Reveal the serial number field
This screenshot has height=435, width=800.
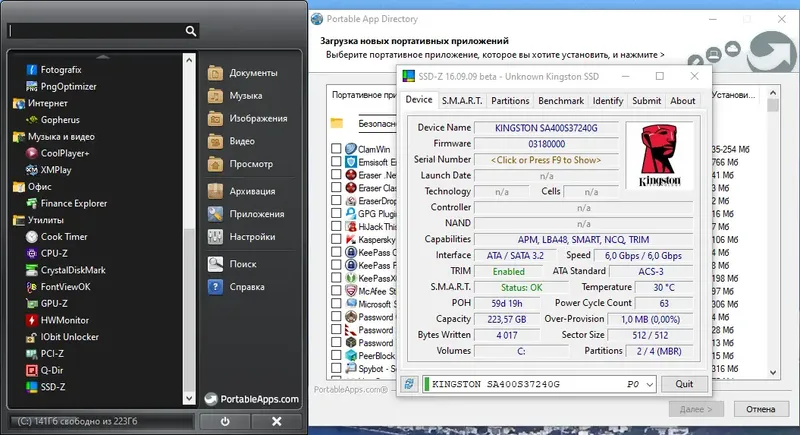pos(546,160)
